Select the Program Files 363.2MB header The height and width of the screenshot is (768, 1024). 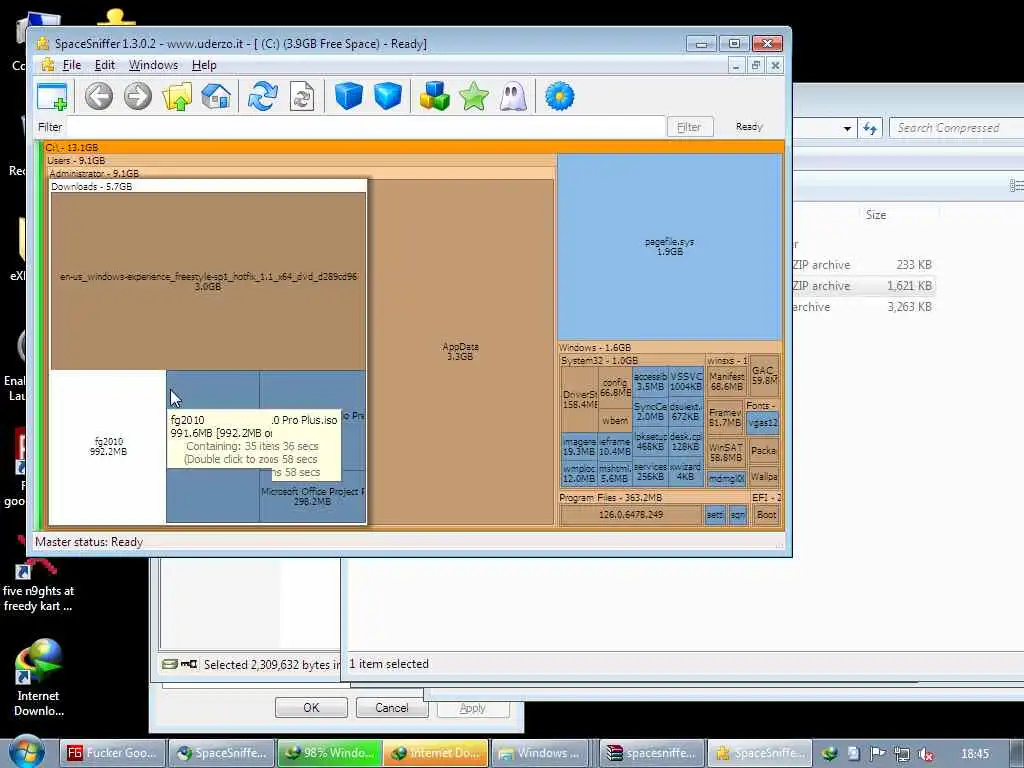click(653, 497)
